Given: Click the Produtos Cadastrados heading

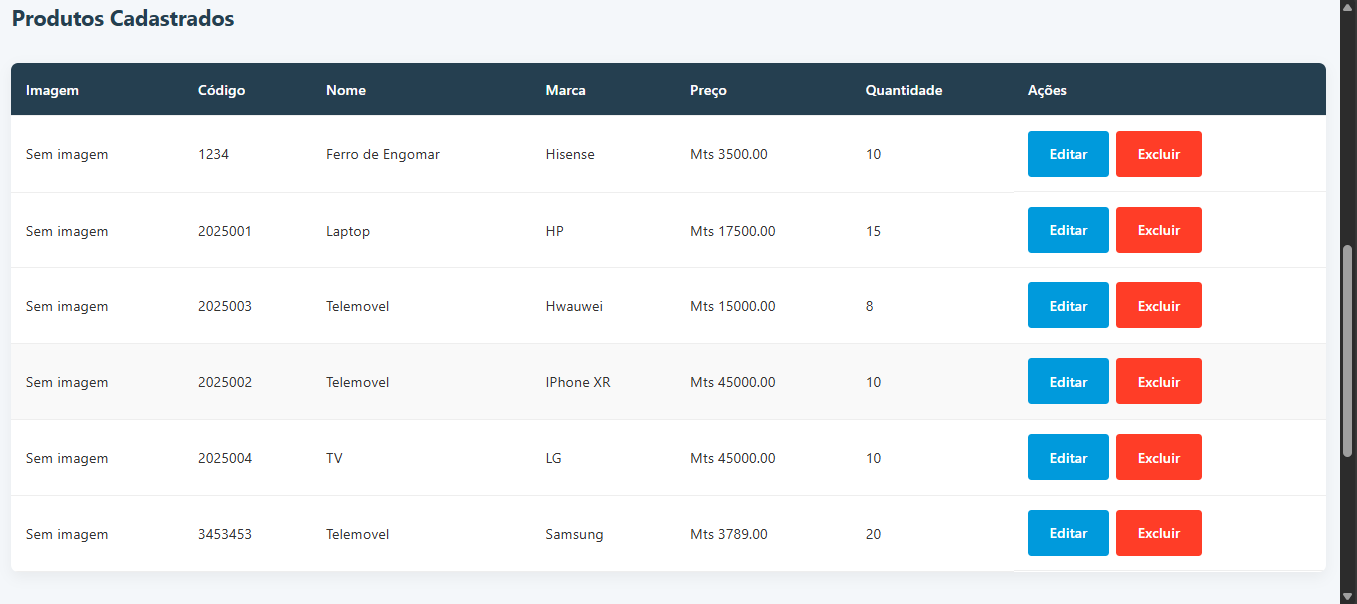Looking at the screenshot, I should click(x=123, y=19).
